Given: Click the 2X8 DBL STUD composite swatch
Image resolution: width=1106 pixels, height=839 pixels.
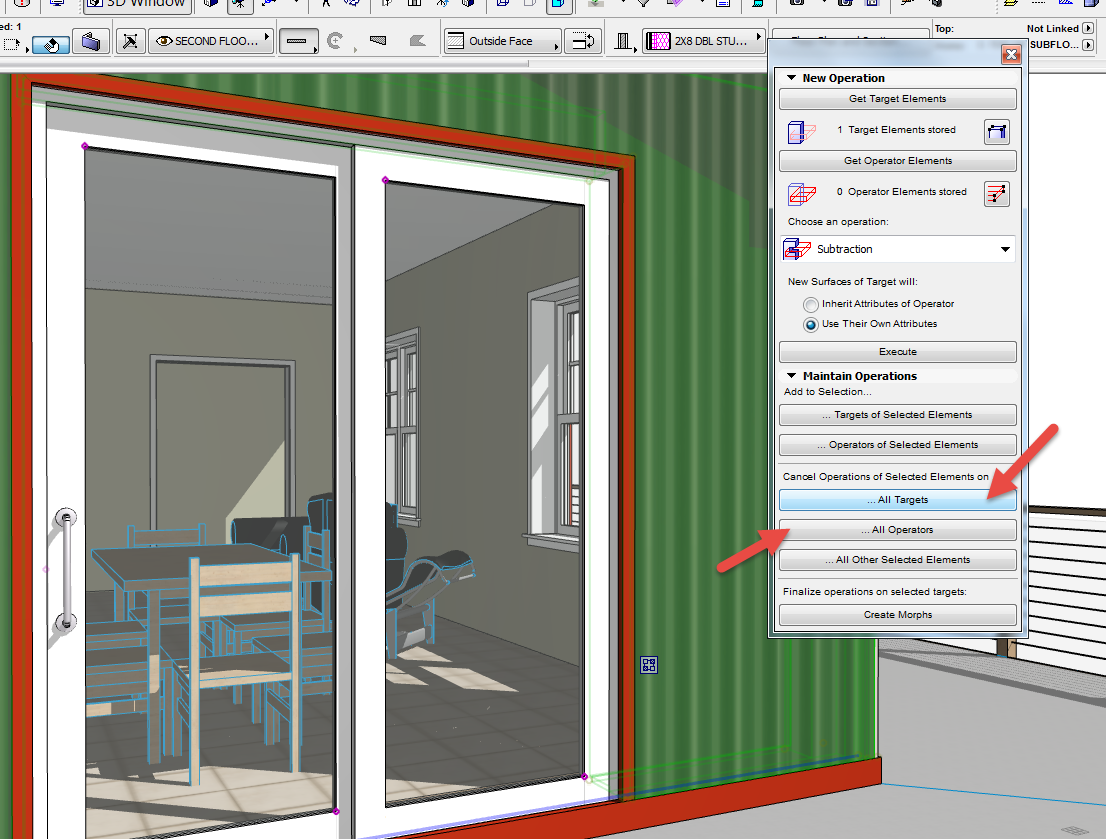Looking at the screenshot, I should tap(661, 41).
